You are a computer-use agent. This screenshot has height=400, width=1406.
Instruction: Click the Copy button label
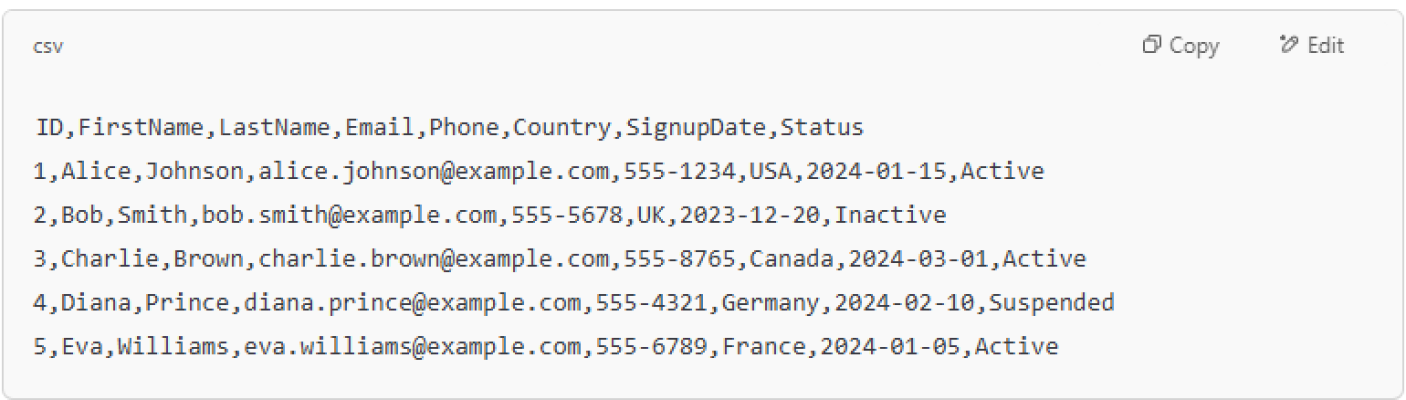pos(1194,46)
